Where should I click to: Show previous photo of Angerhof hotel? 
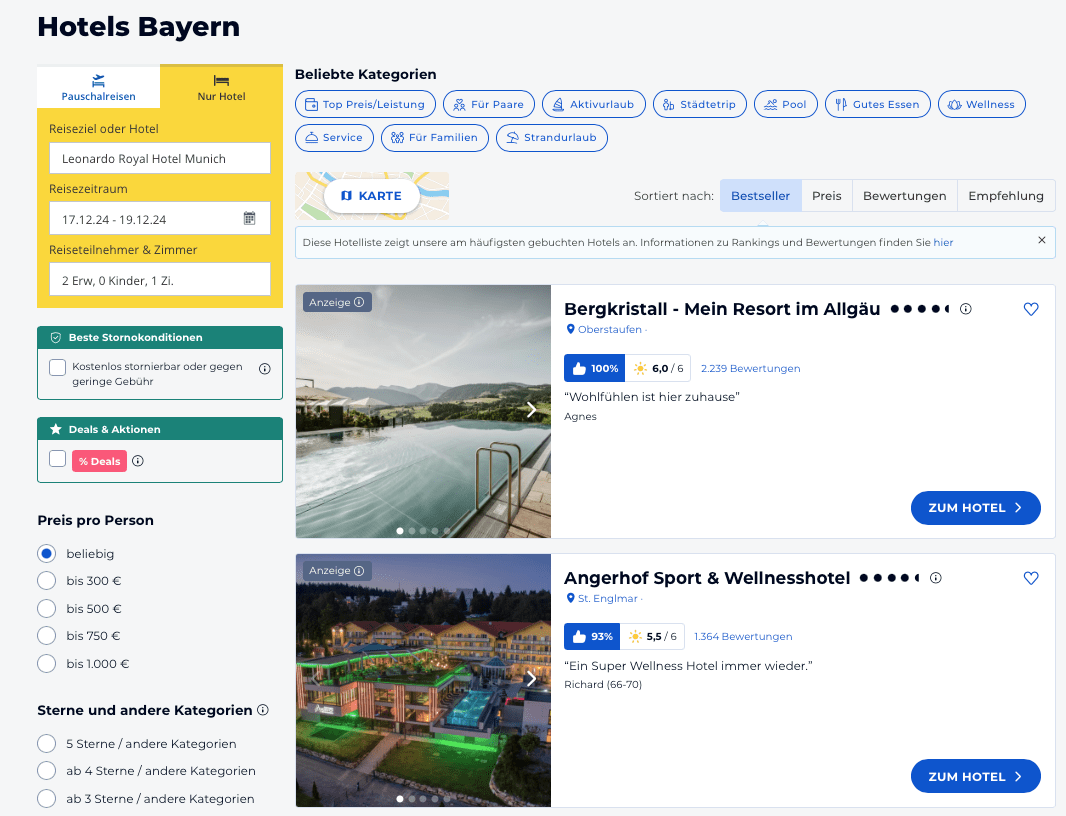coord(315,679)
